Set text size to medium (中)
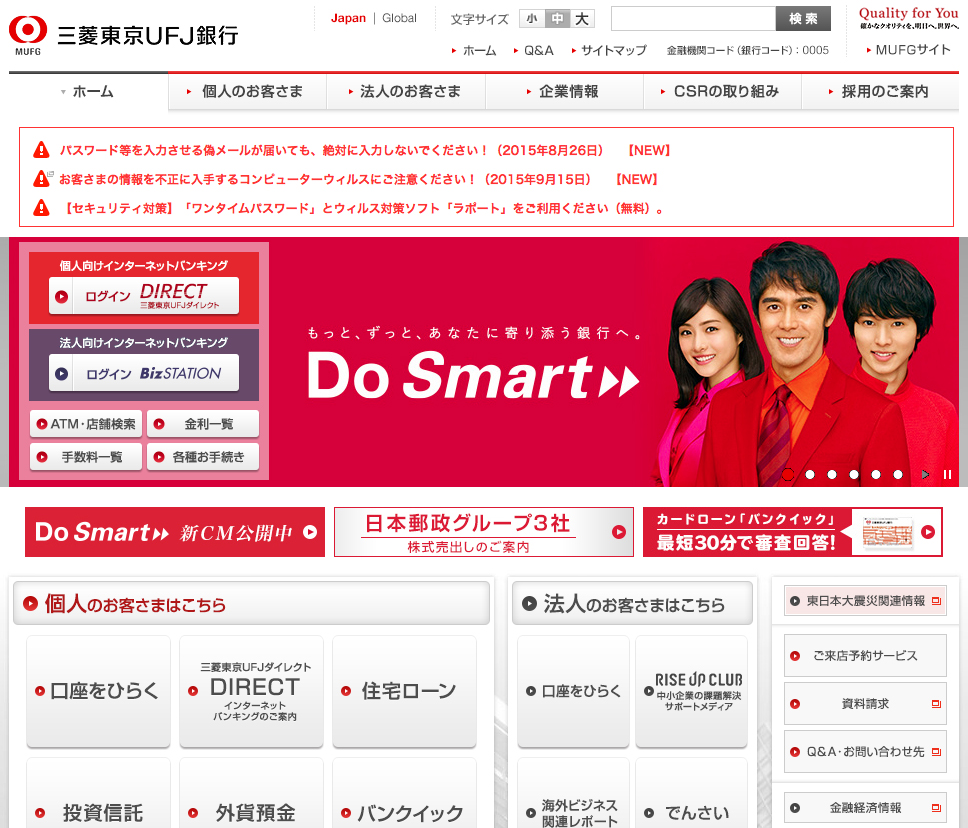The width and height of the screenshot is (968, 828). click(557, 19)
